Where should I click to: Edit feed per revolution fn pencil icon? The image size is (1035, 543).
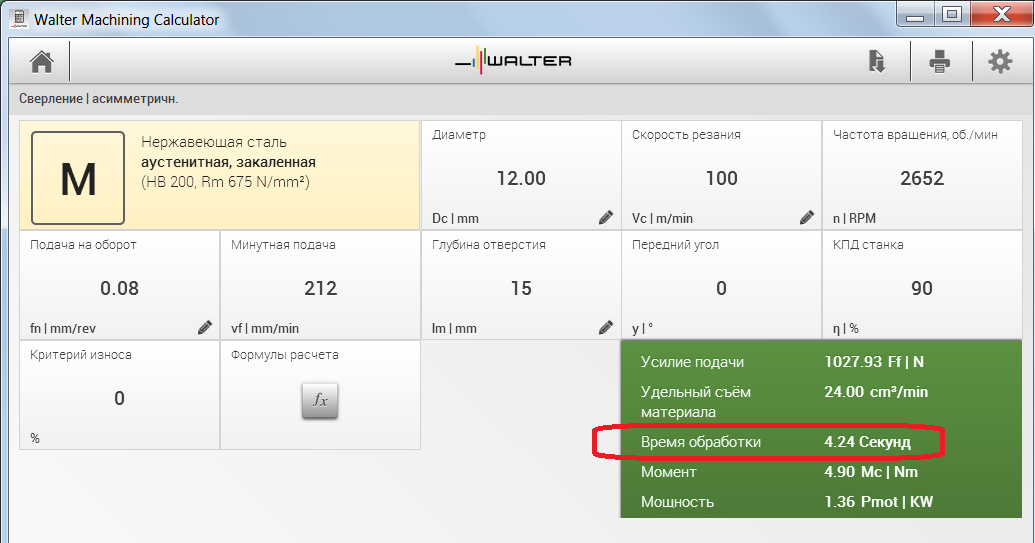205,327
